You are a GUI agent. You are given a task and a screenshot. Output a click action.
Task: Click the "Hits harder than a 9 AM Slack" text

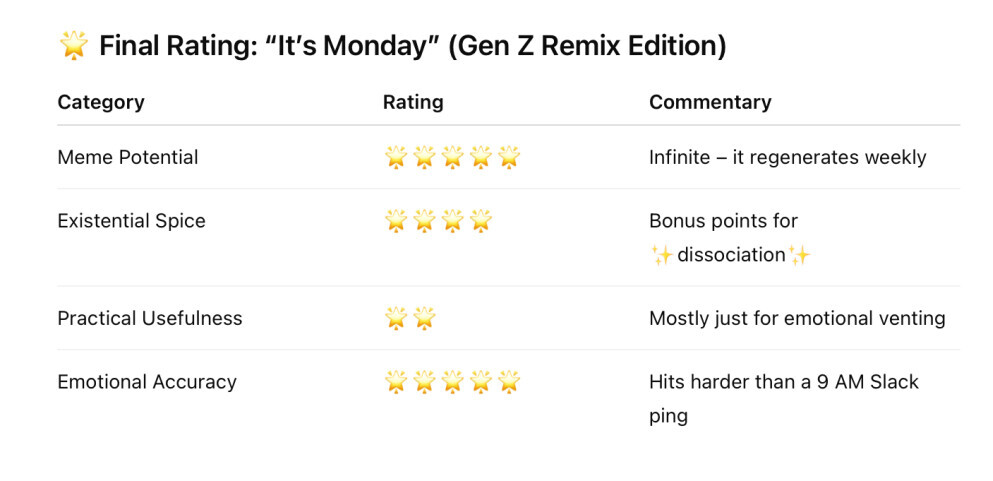point(783,381)
